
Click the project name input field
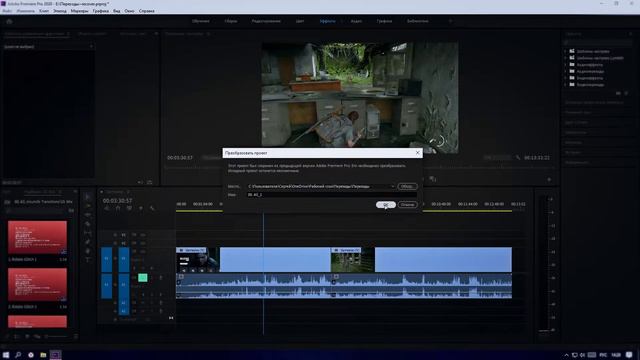(331, 195)
